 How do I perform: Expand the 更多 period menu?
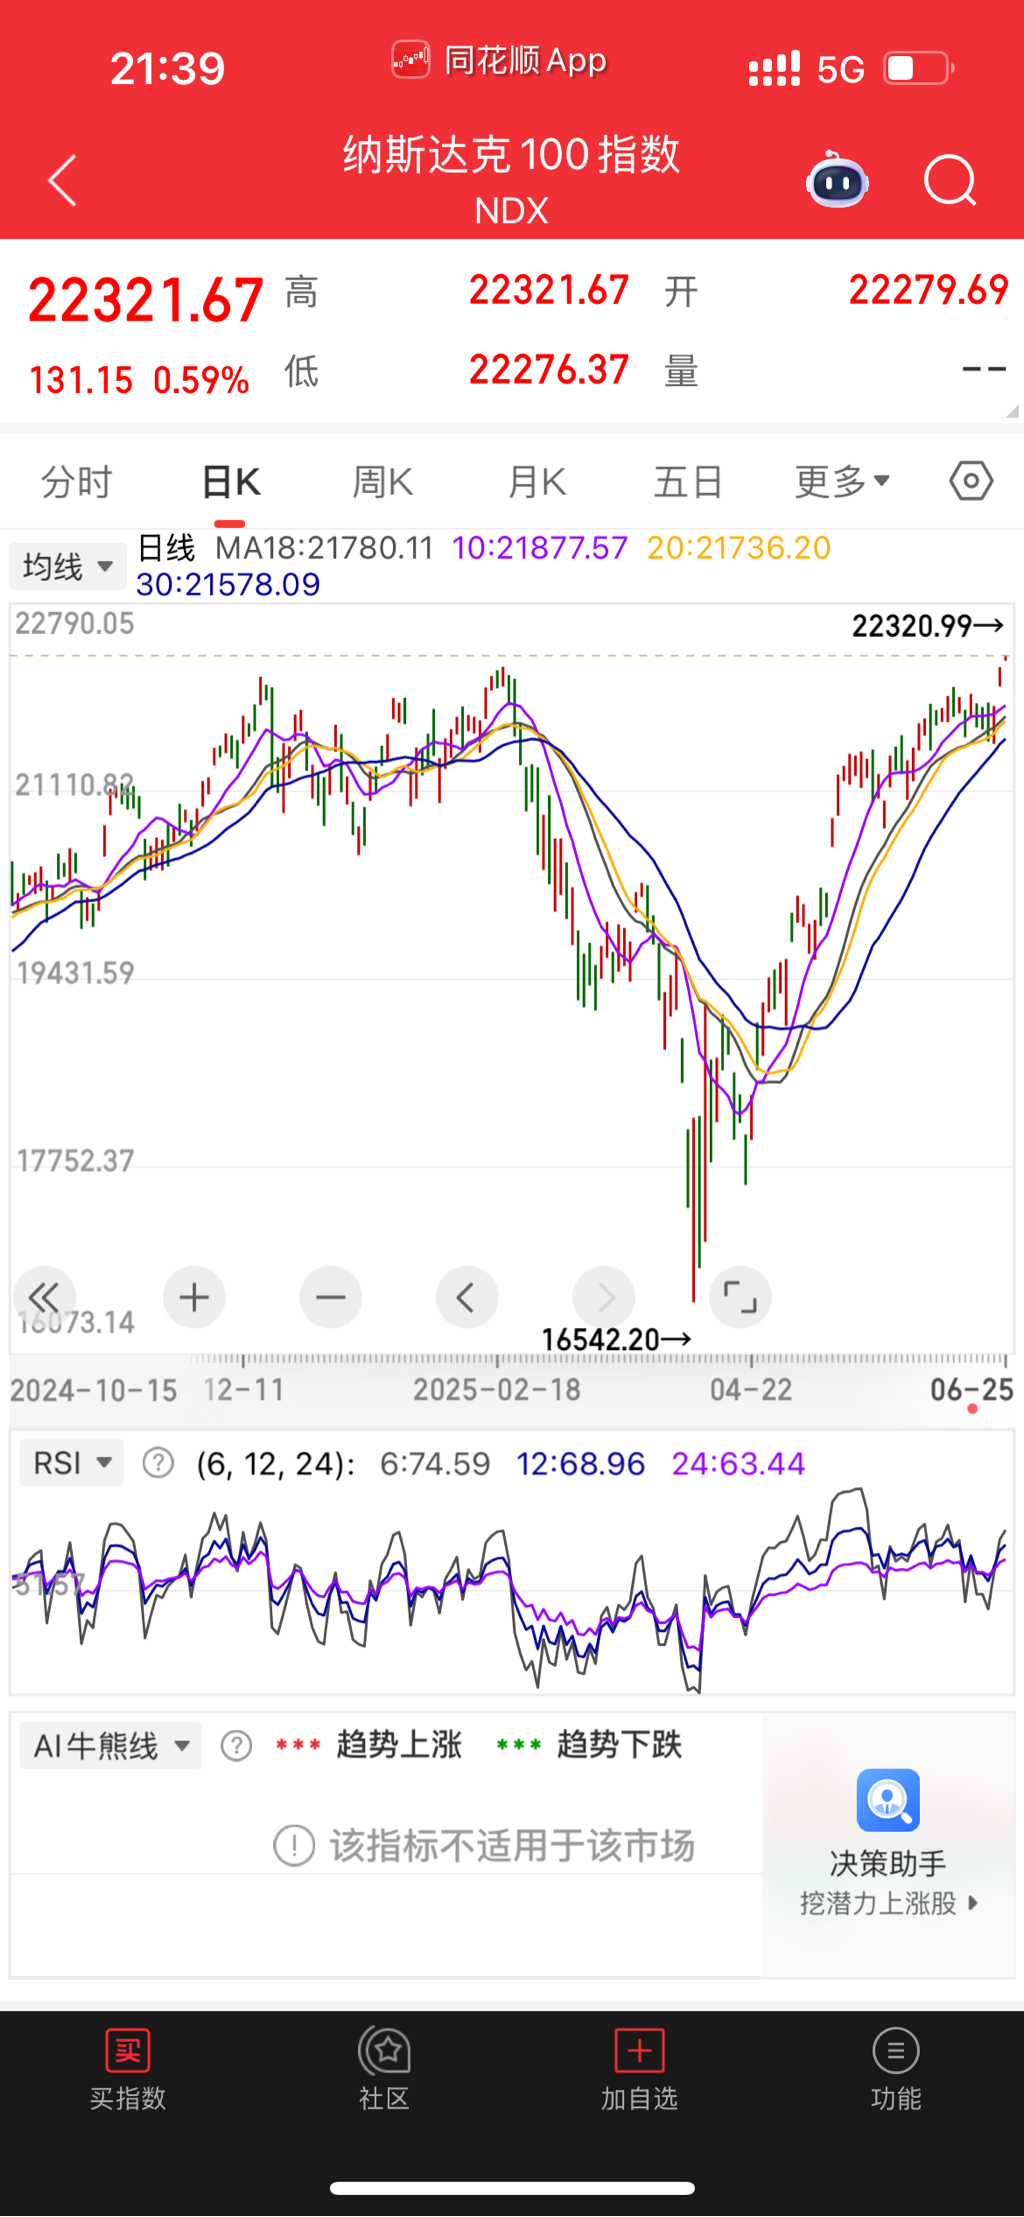click(x=842, y=482)
